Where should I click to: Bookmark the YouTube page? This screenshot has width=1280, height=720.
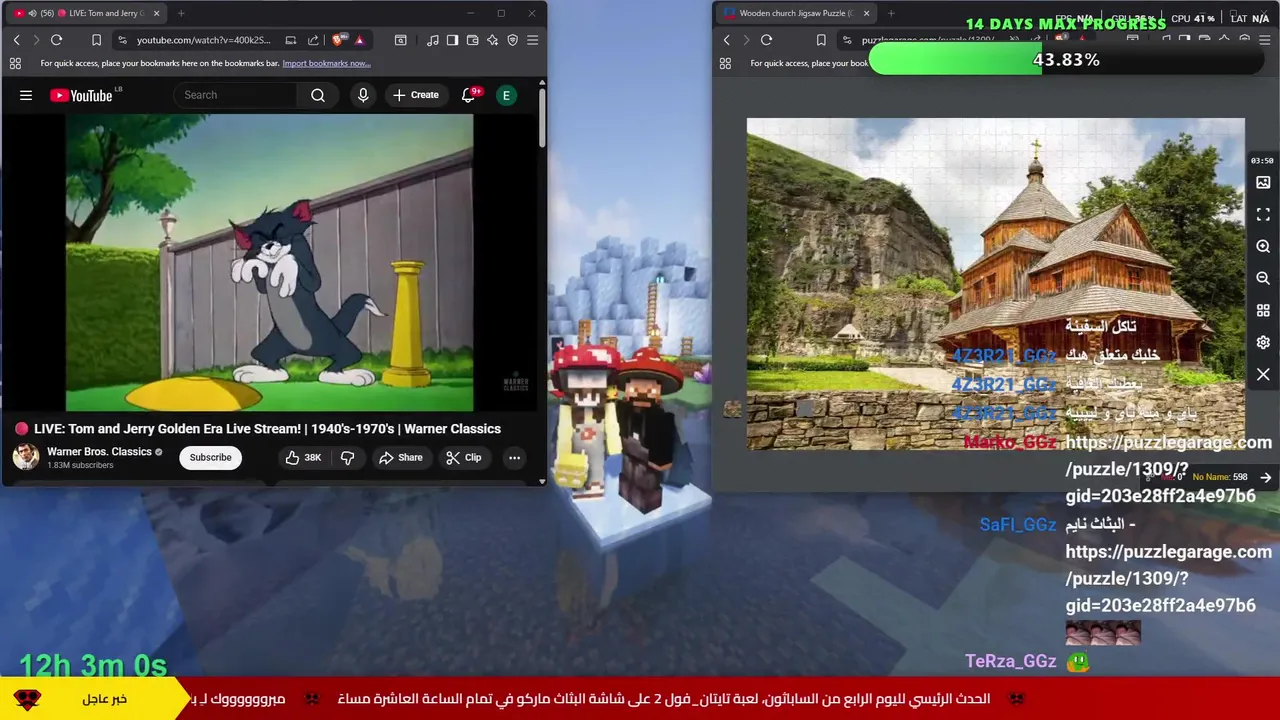coord(96,40)
